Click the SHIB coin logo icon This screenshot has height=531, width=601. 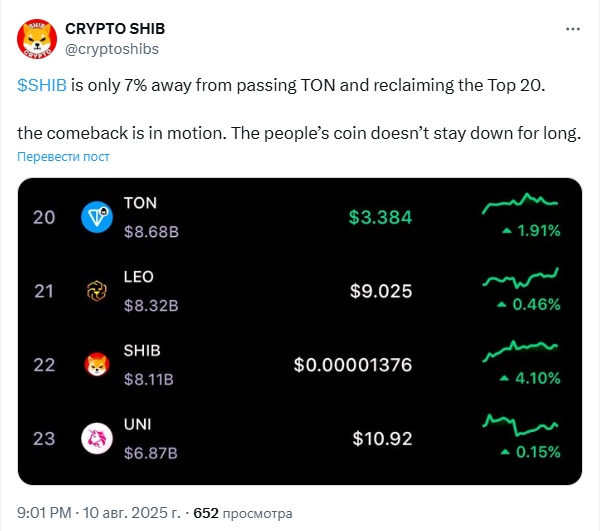point(97,365)
